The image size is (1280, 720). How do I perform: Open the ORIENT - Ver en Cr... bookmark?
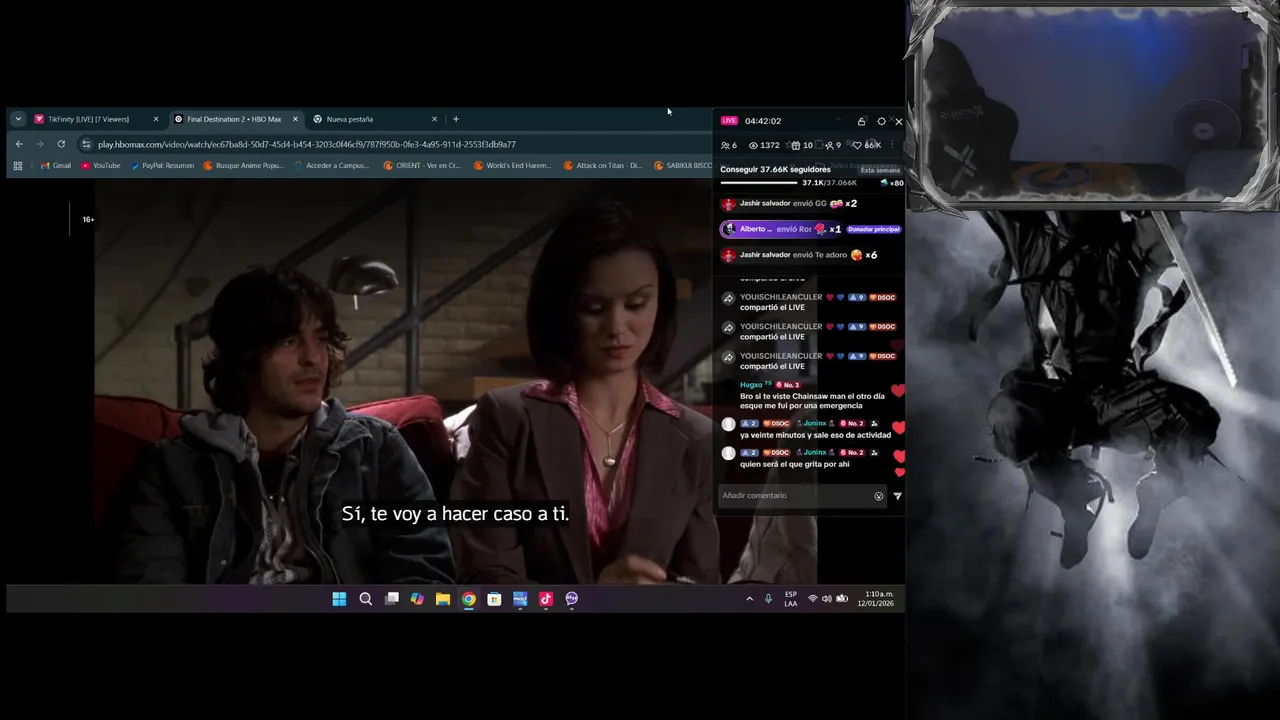(x=422, y=166)
